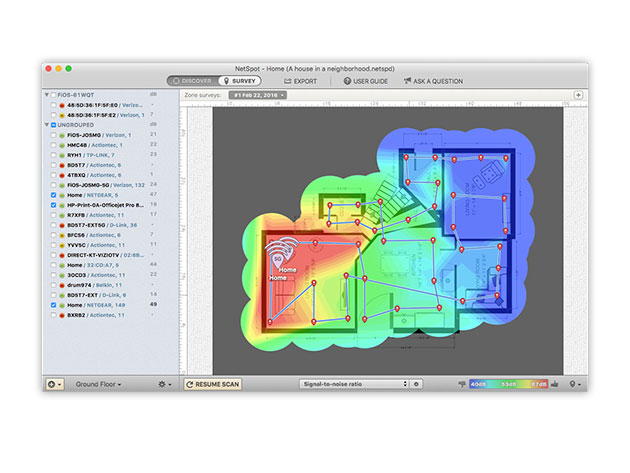Screen dimensions: 630x473
Task: Open the location pin menu in bottom right
Action: point(574,384)
